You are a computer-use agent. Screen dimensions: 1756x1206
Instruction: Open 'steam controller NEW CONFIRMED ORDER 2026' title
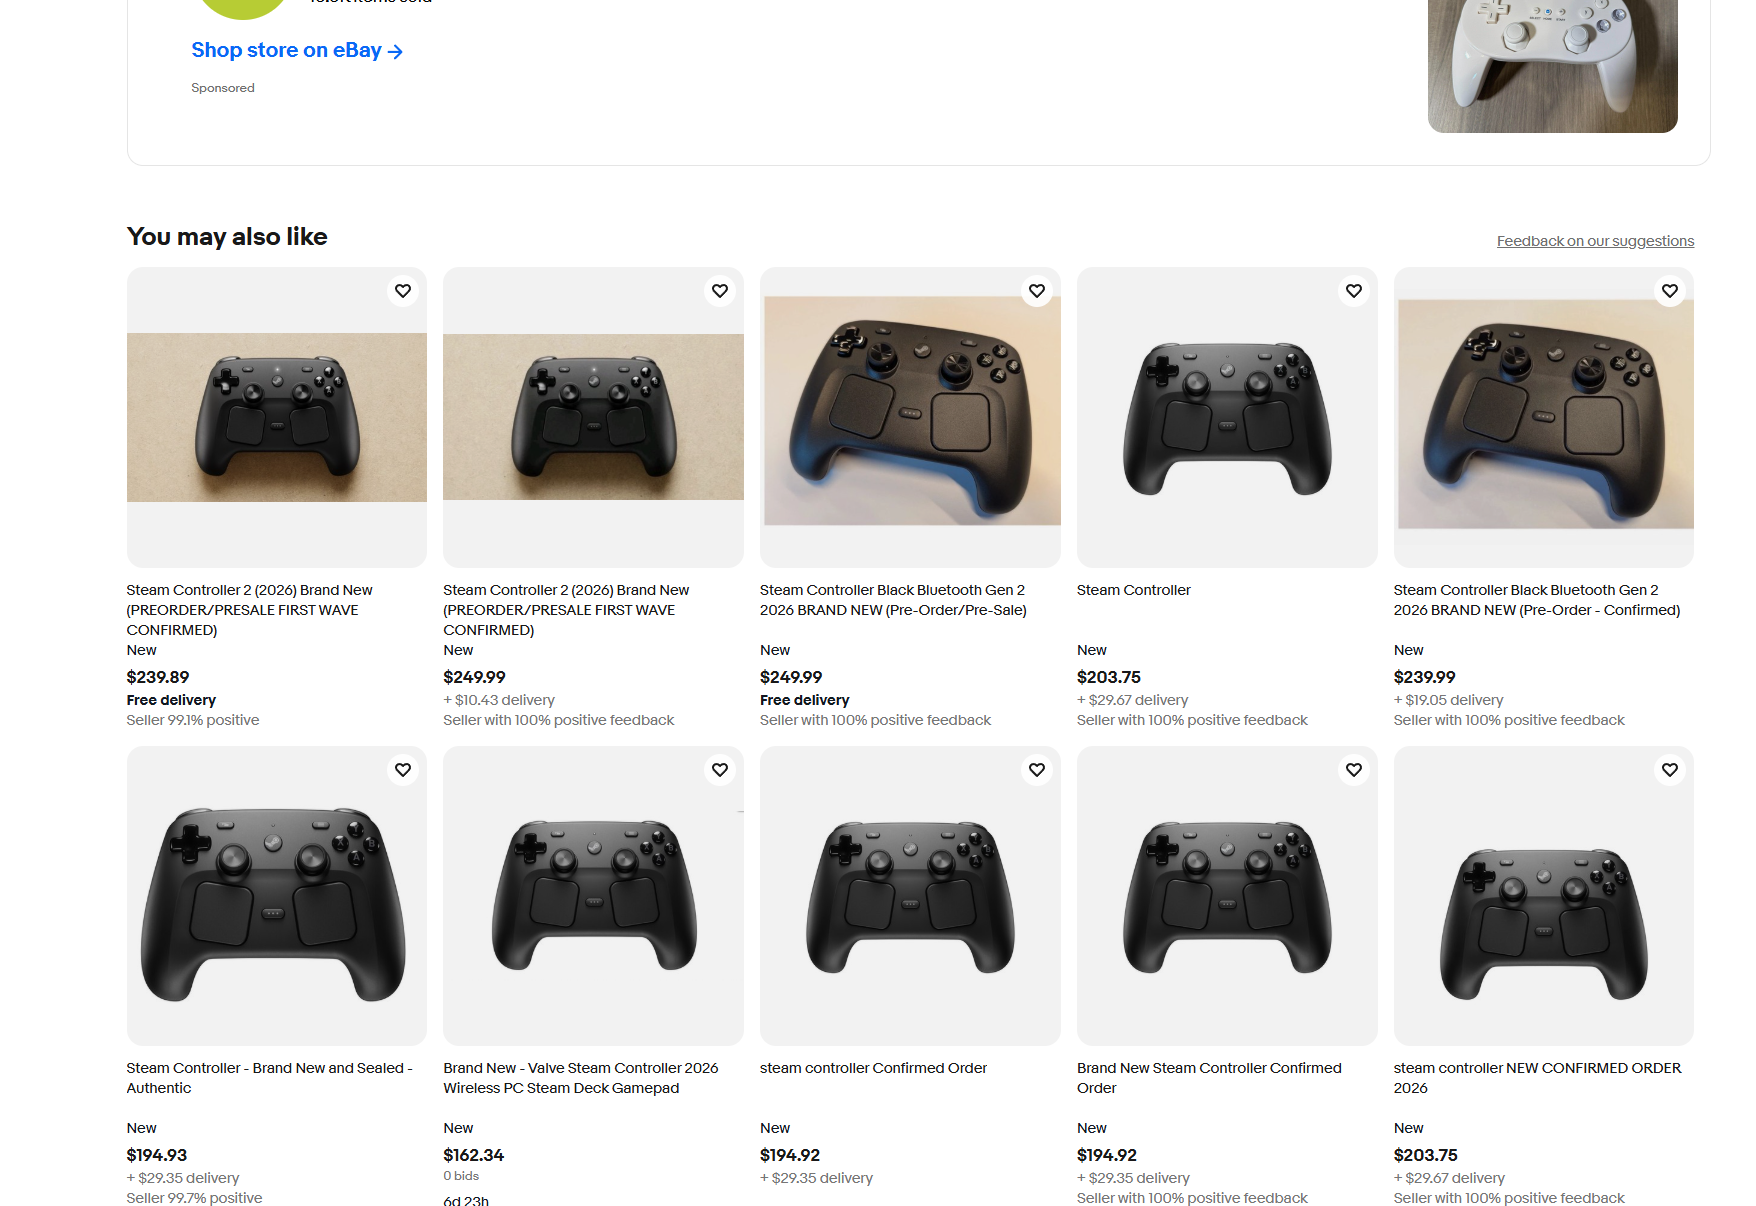point(1538,1078)
